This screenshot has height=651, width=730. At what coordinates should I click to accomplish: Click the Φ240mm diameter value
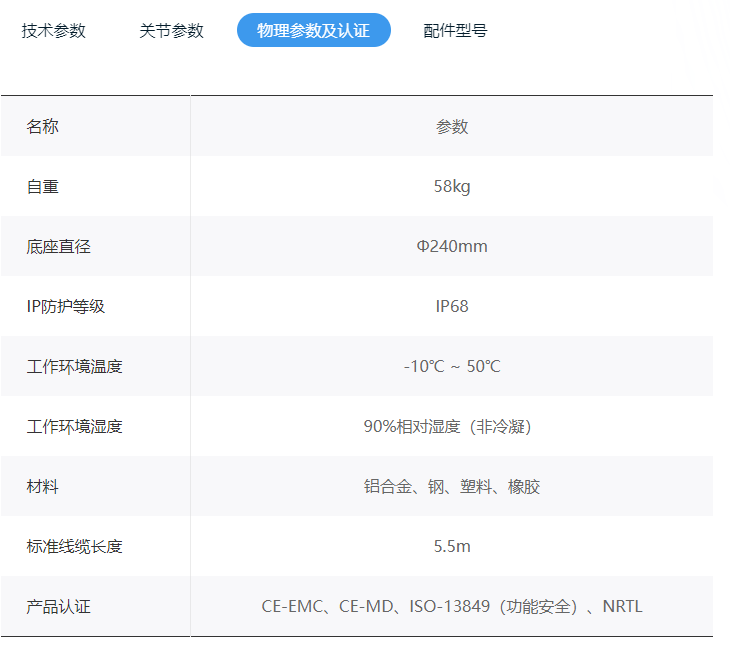point(452,247)
